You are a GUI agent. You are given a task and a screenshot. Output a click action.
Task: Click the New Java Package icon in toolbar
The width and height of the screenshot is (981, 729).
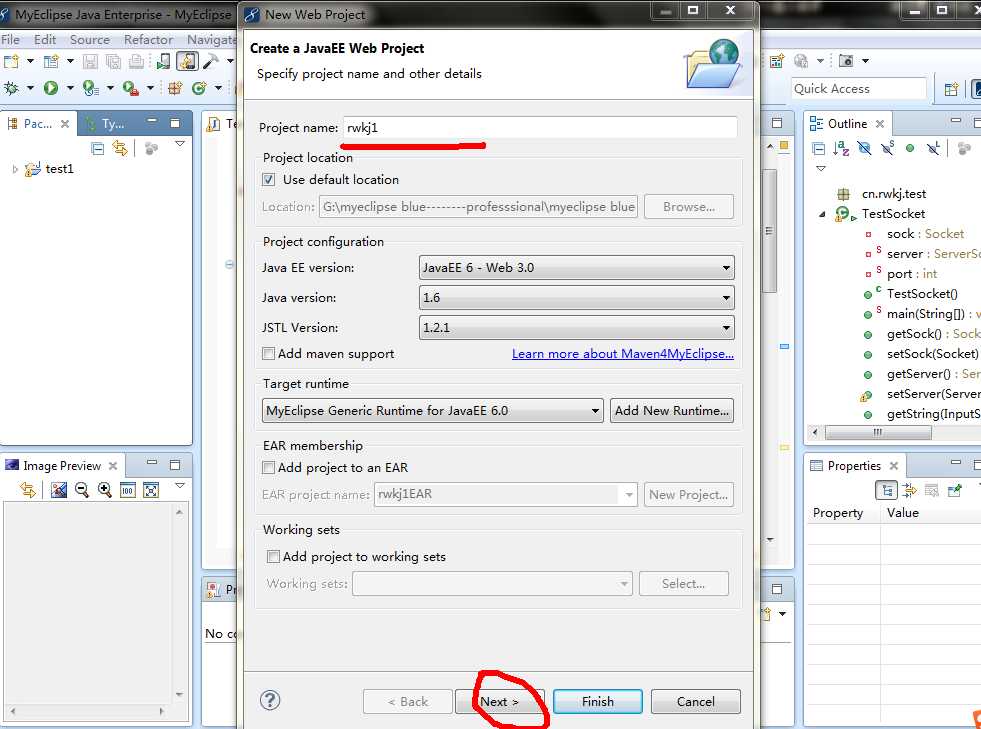pyautogui.click(x=175, y=88)
